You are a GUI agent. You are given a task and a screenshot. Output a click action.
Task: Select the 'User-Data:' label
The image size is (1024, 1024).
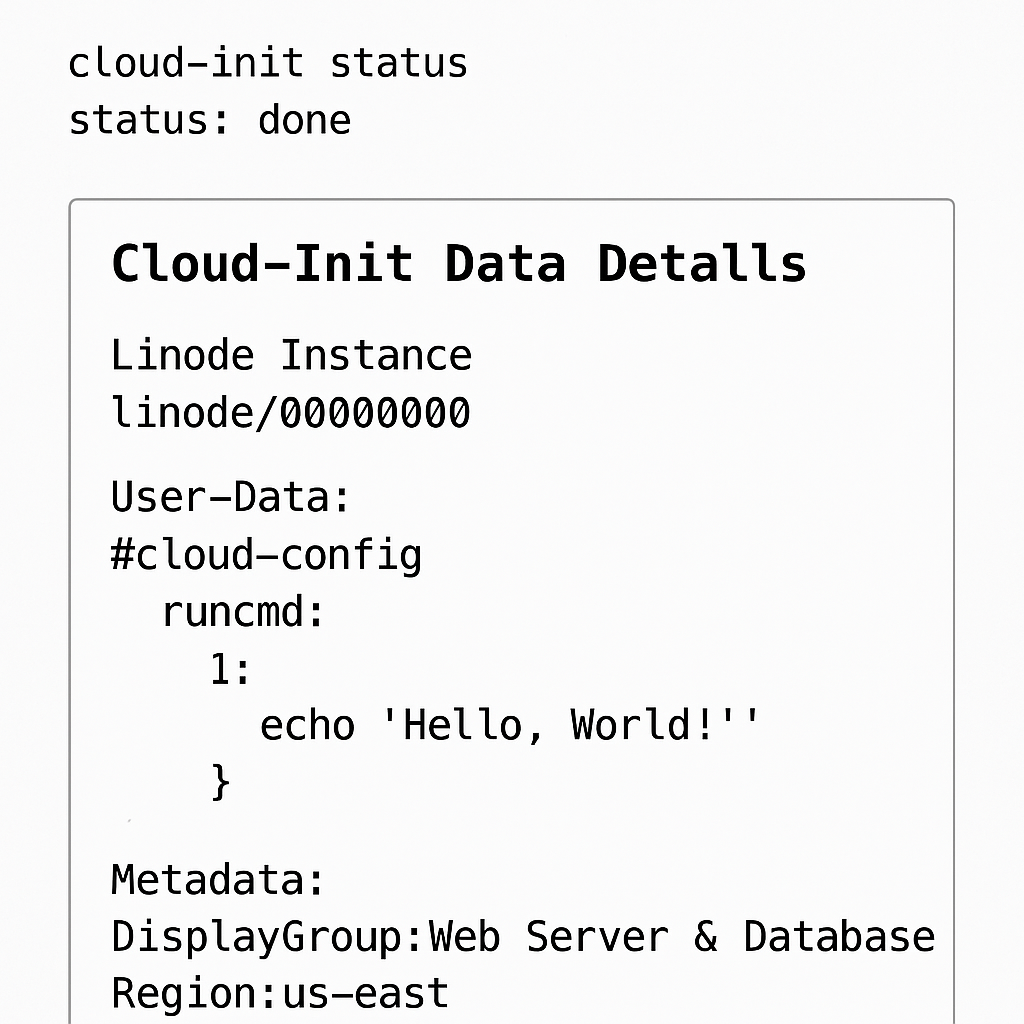click(x=231, y=496)
